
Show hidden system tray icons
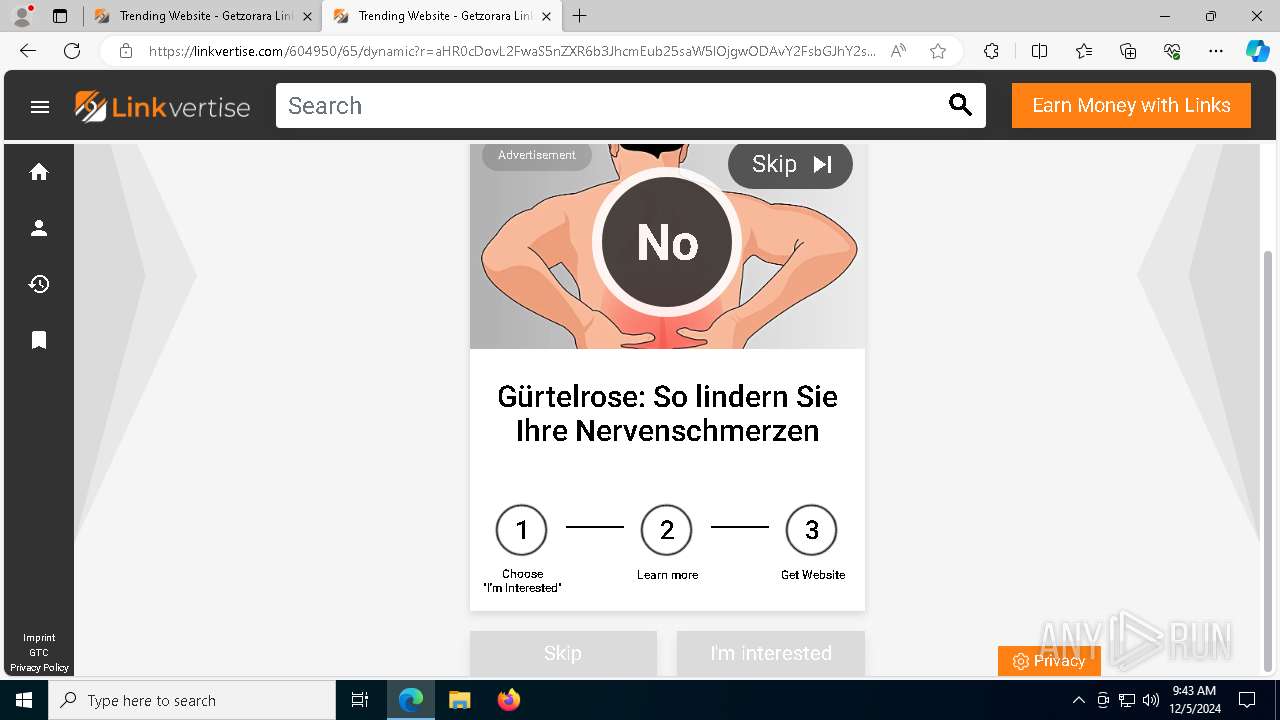point(1078,700)
